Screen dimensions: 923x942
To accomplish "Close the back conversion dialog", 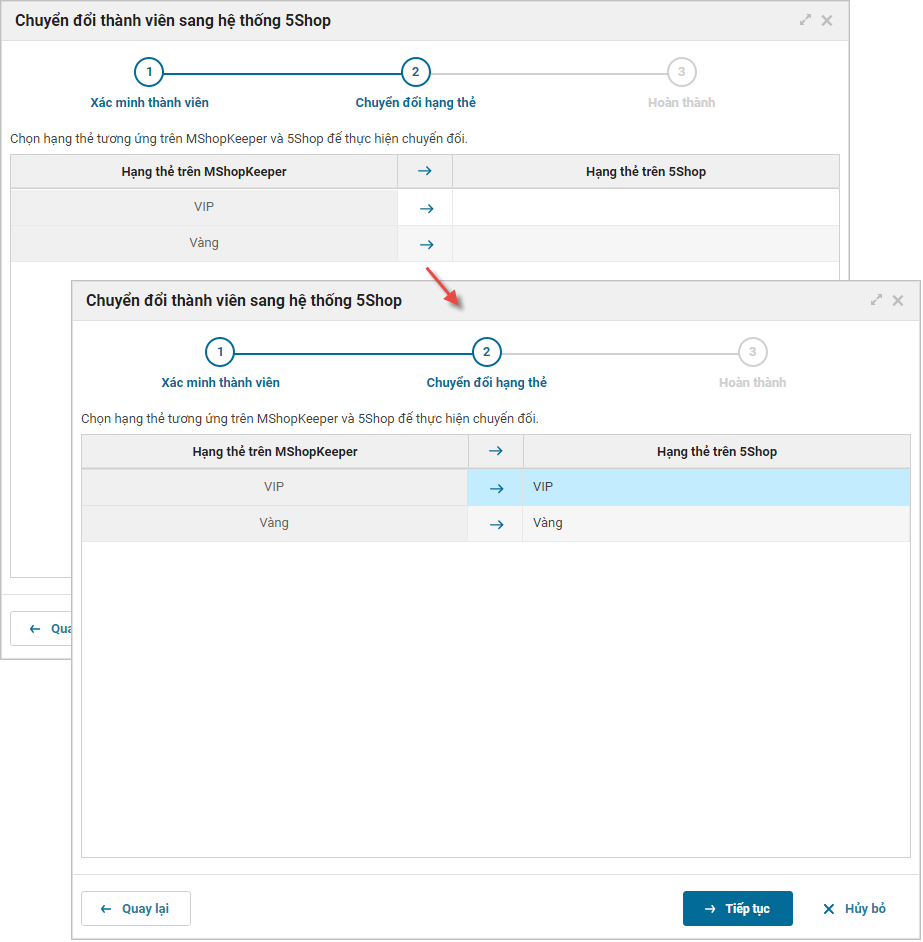I will coord(827,20).
